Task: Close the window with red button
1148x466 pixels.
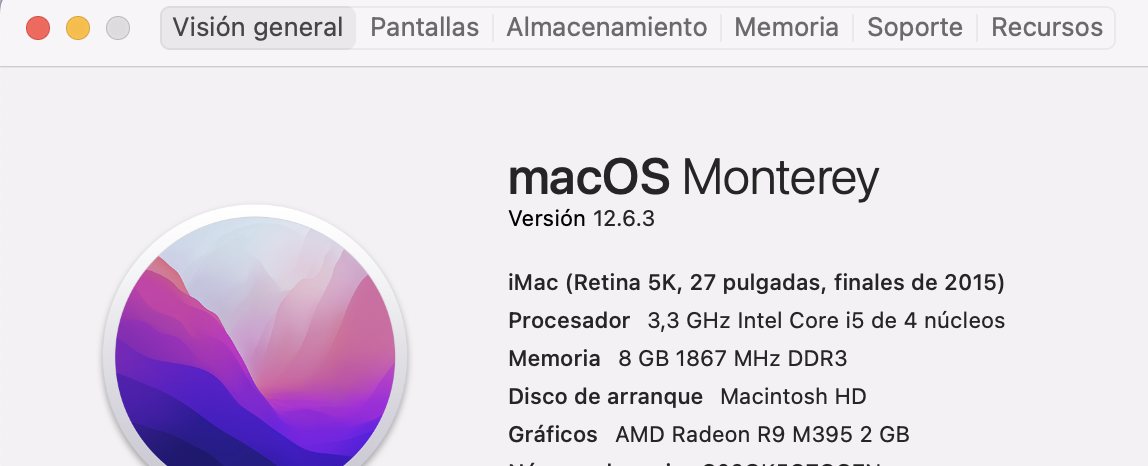Action: [x=38, y=29]
